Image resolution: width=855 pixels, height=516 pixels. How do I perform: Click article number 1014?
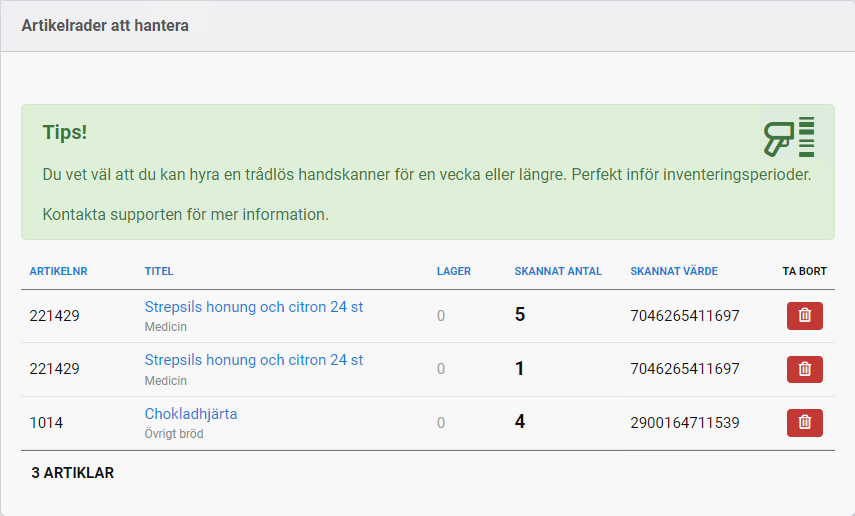point(46,423)
